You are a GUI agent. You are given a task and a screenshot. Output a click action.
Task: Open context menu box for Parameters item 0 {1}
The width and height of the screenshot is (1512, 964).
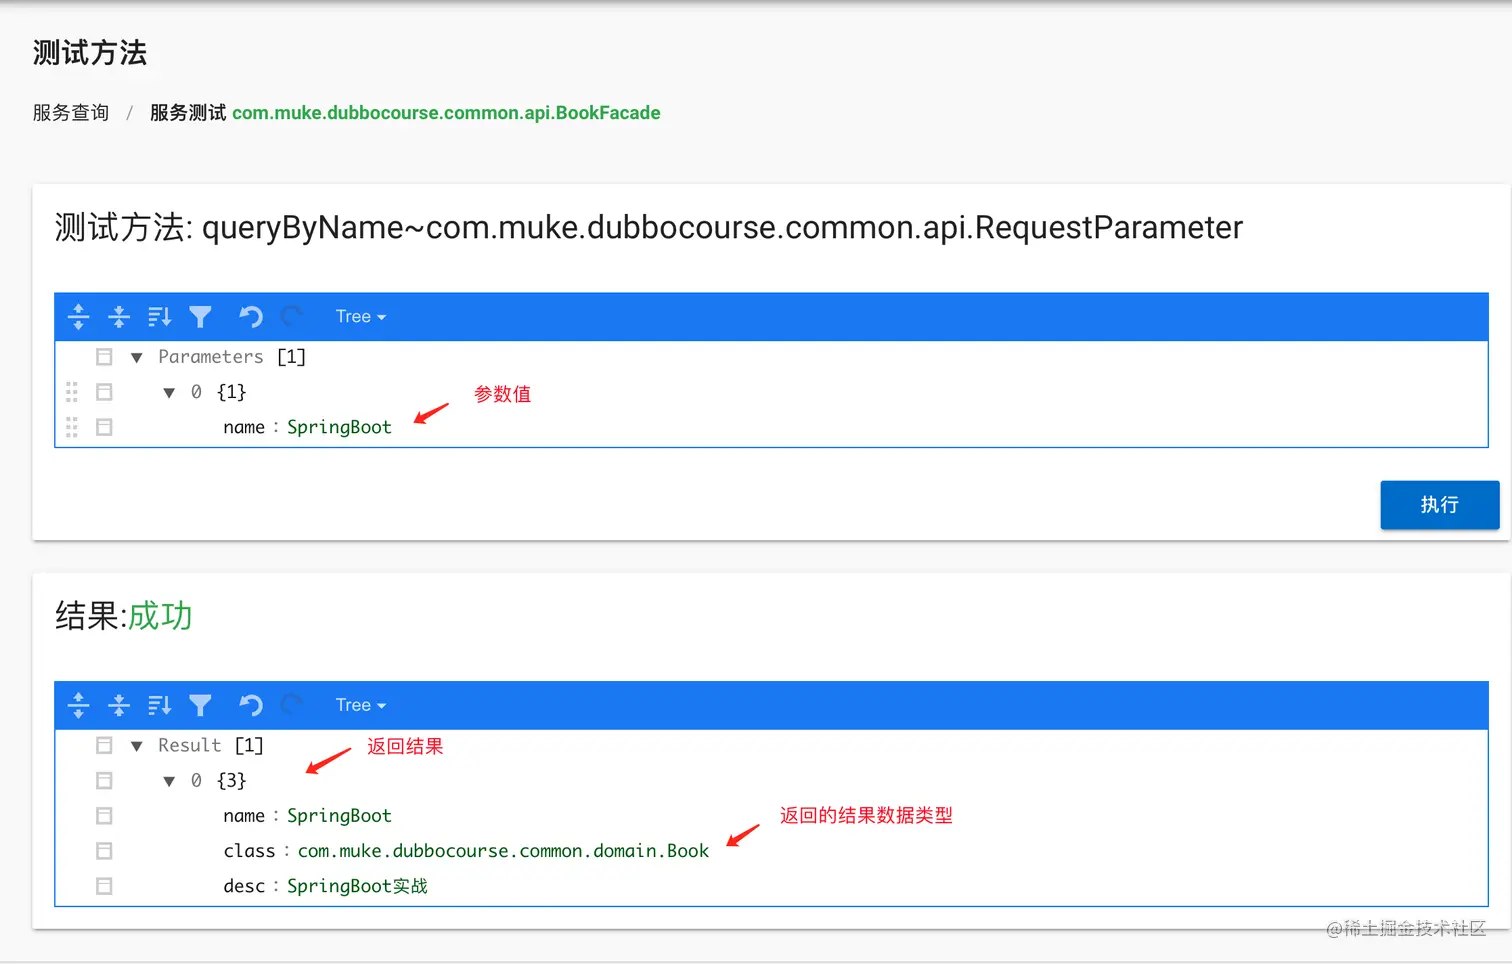pos(104,392)
